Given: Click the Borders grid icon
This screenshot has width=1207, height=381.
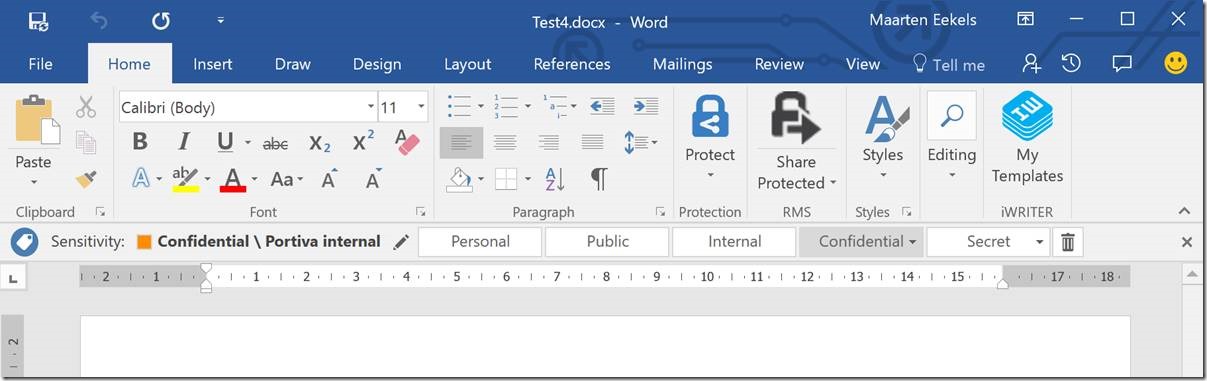Looking at the screenshot, I should pyautogui.click(x=507, y=179).
